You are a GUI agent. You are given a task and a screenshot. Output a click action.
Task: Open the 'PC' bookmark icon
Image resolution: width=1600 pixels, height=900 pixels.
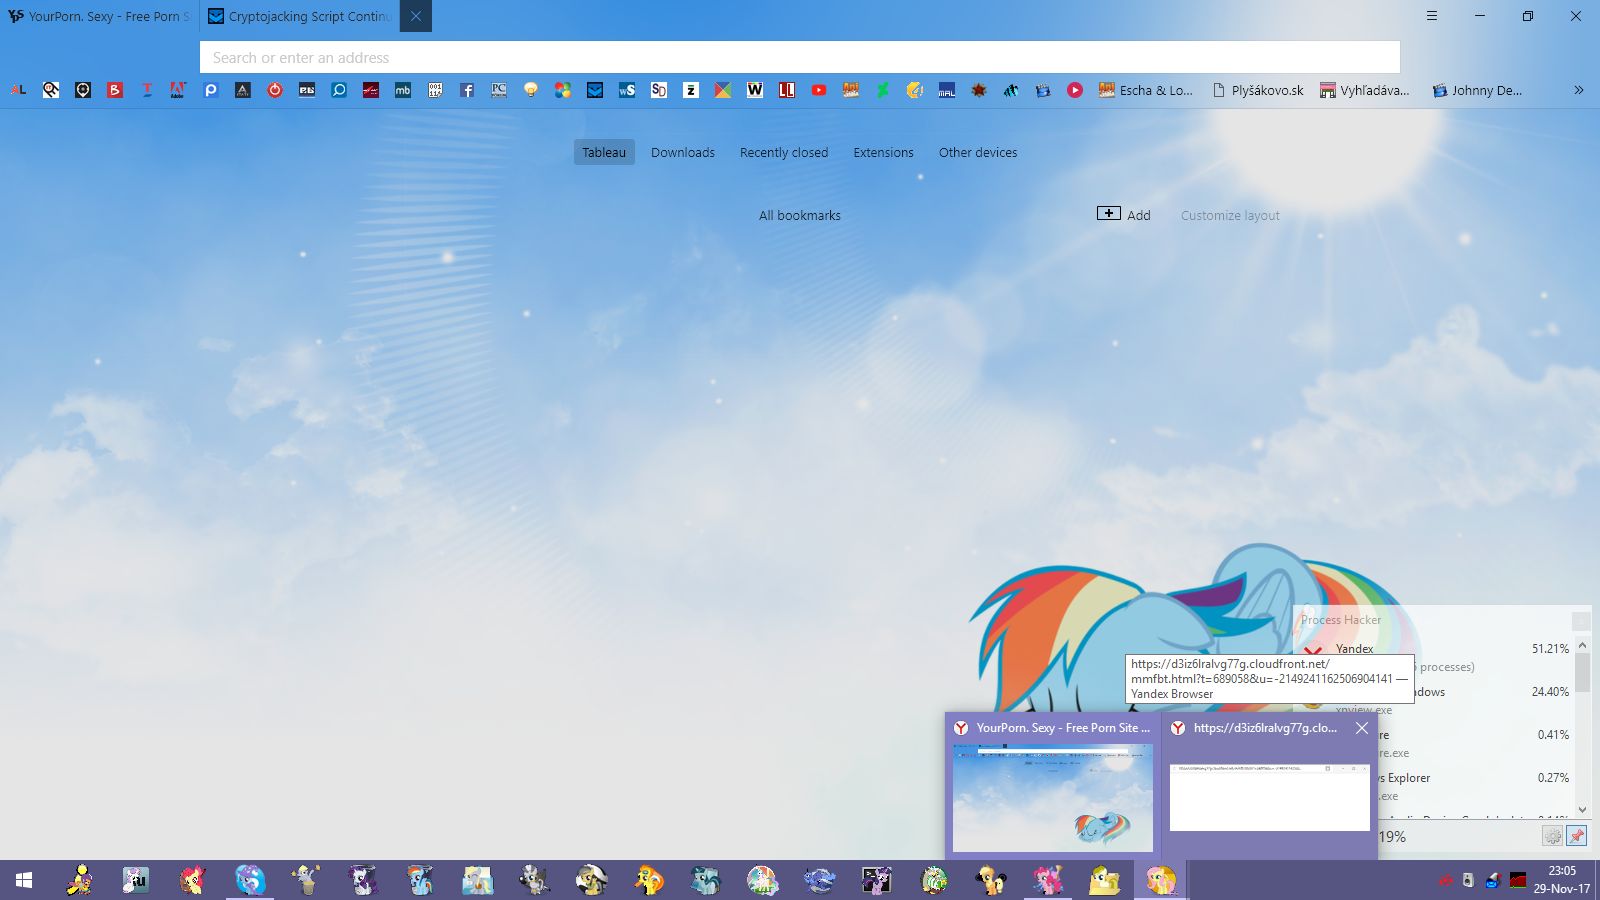pyautogui.click(x=499, y=90)
